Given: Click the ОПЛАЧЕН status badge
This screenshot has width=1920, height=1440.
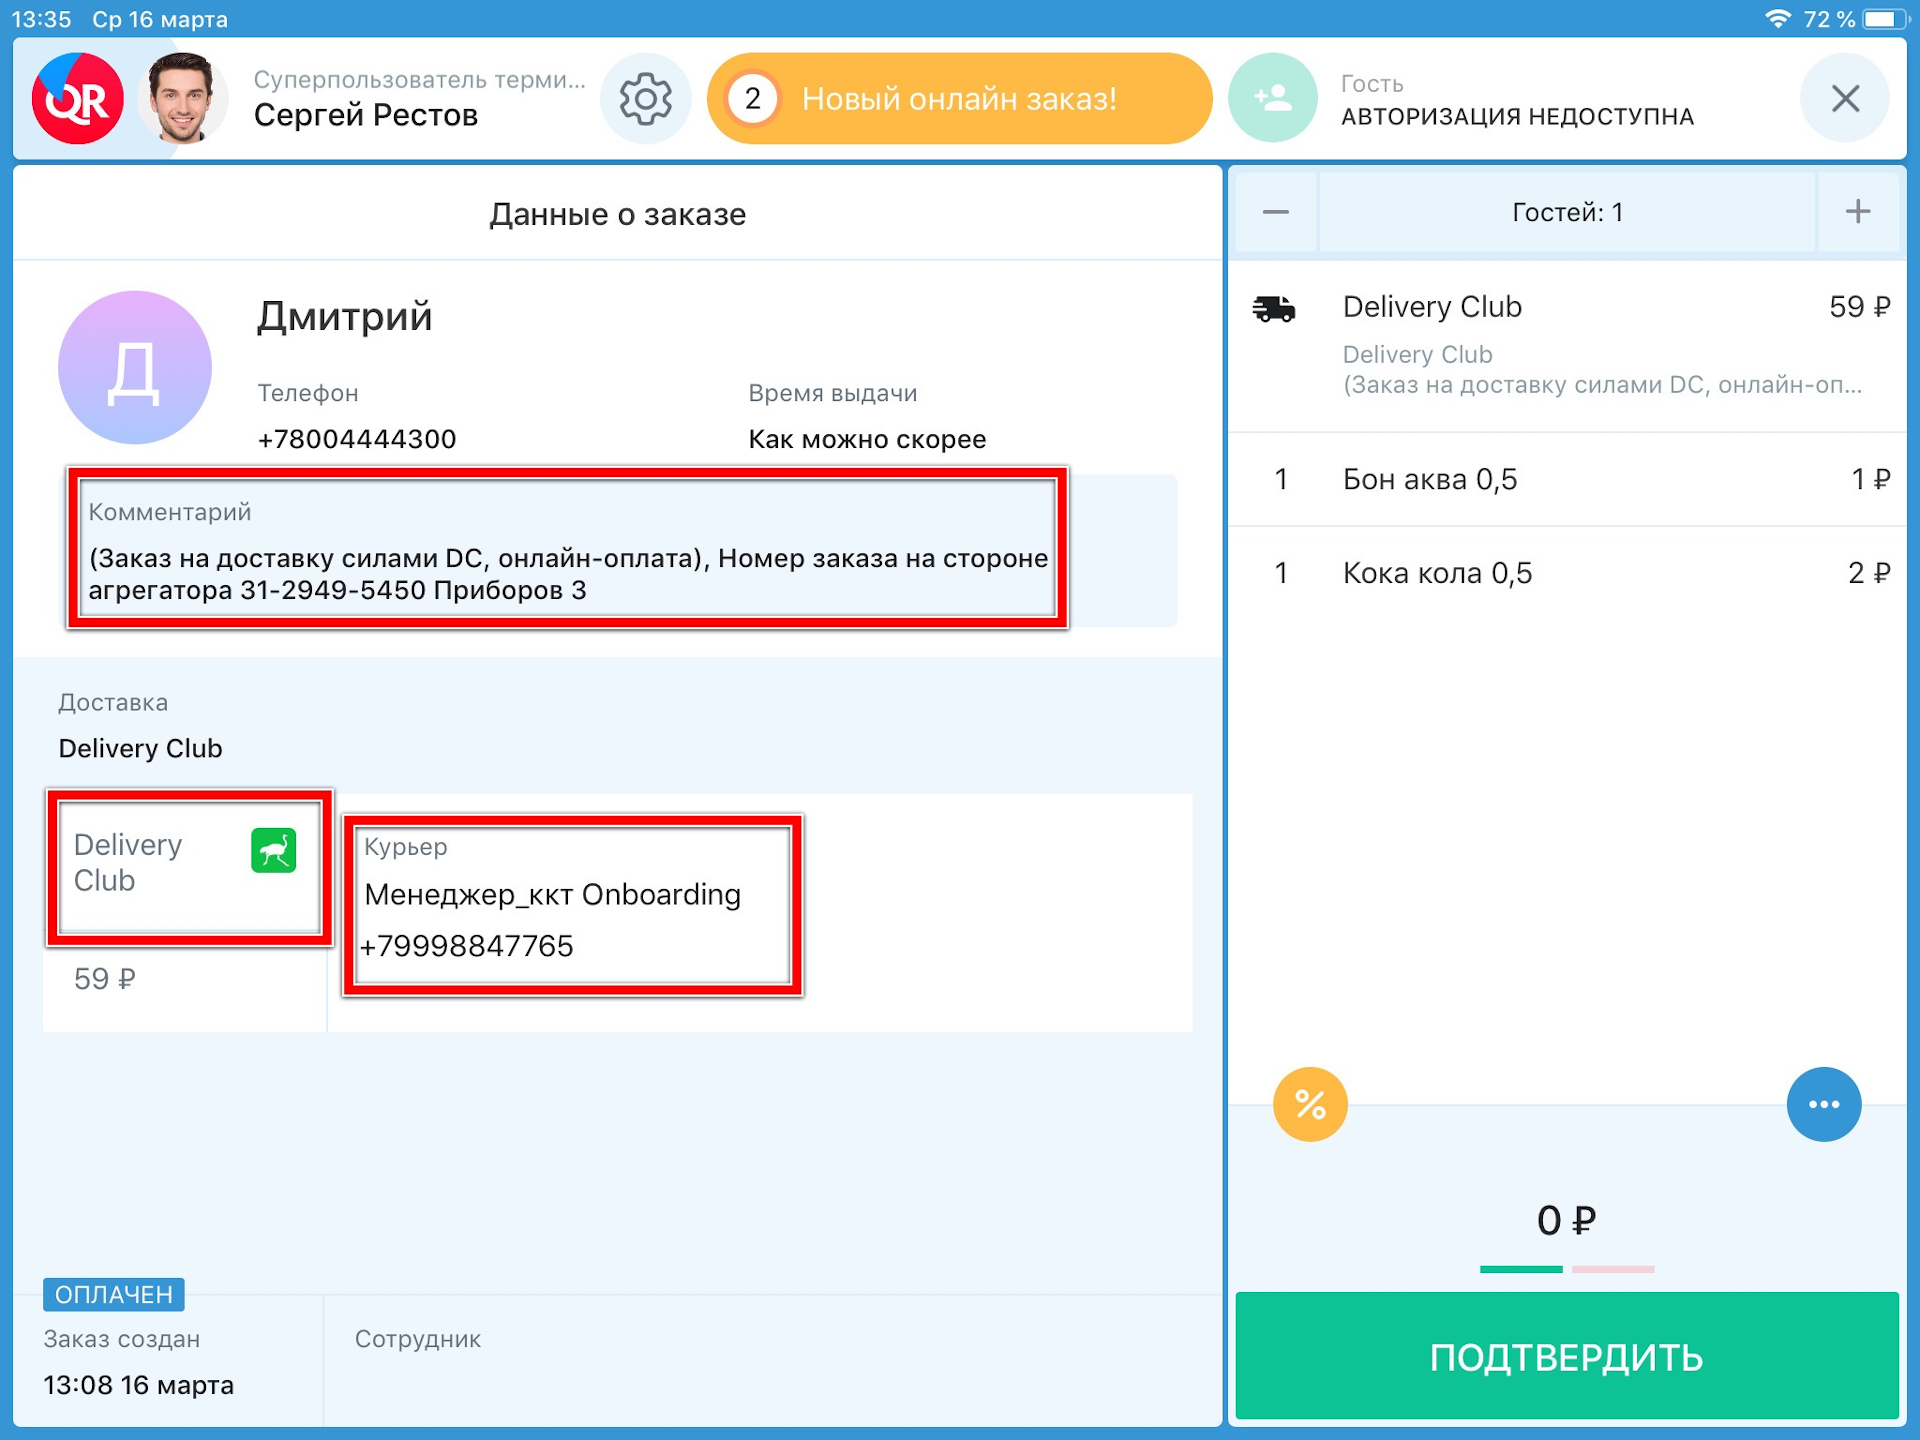Looking at the screenshot, I should point(114,1295).
